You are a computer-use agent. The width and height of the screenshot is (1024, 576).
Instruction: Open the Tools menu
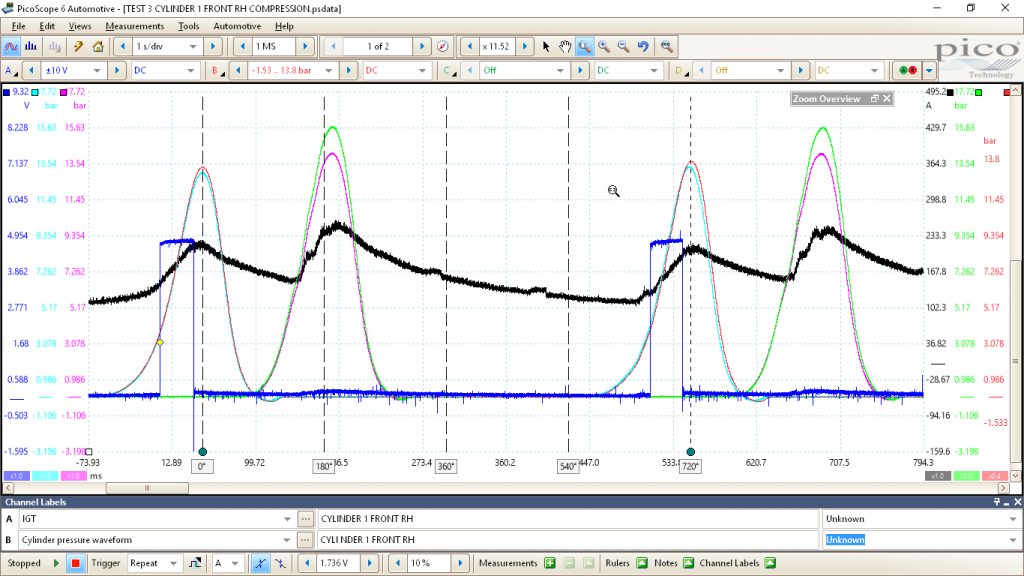pos(189,26)
